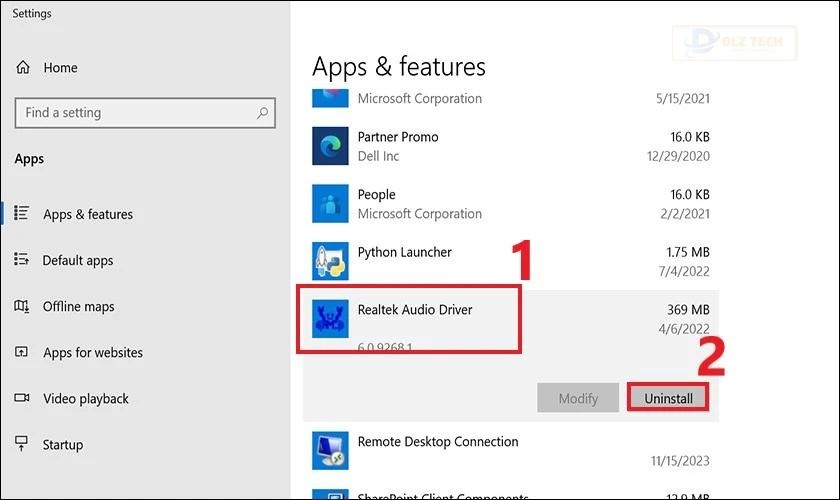Focus the Find a setting search box
Screen dimensions: 840x500
click(145, 113)
